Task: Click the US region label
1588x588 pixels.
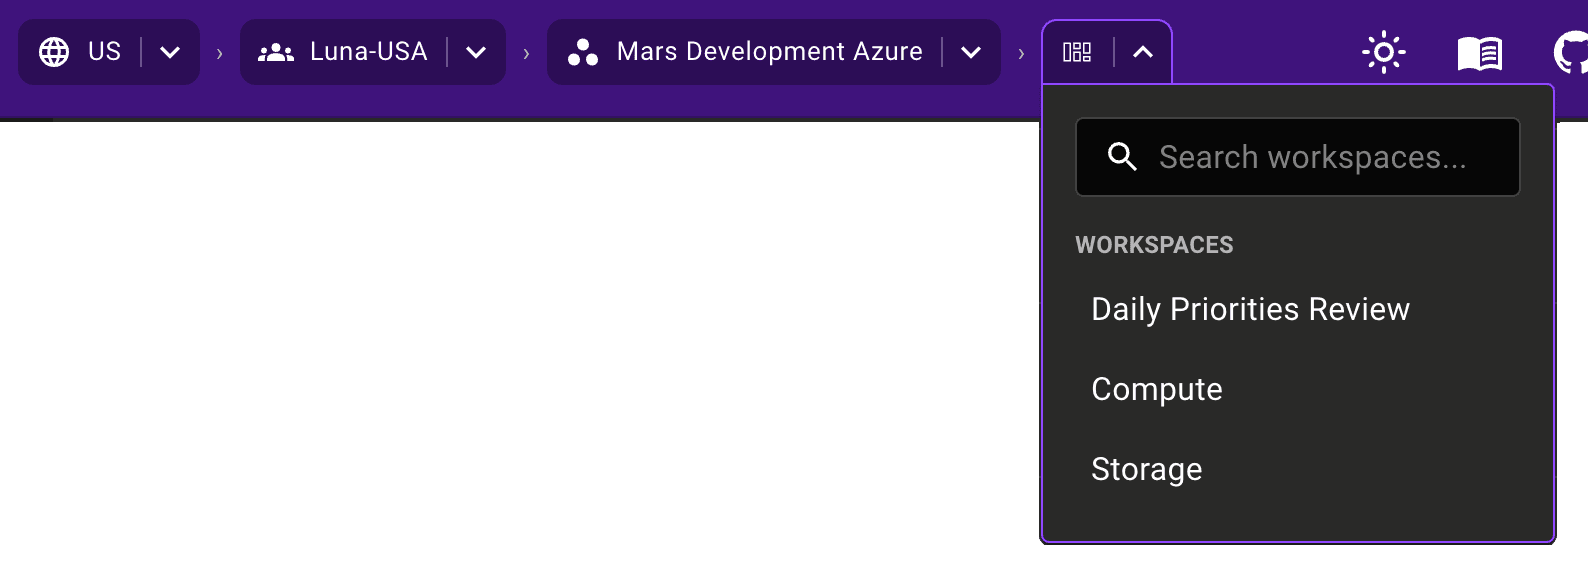Action: tap(104, 52)
